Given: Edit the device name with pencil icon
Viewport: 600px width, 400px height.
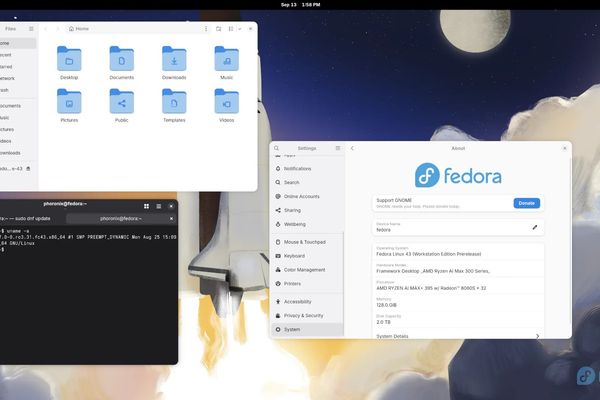Looking at the screenshot, I should click(535, 227).
